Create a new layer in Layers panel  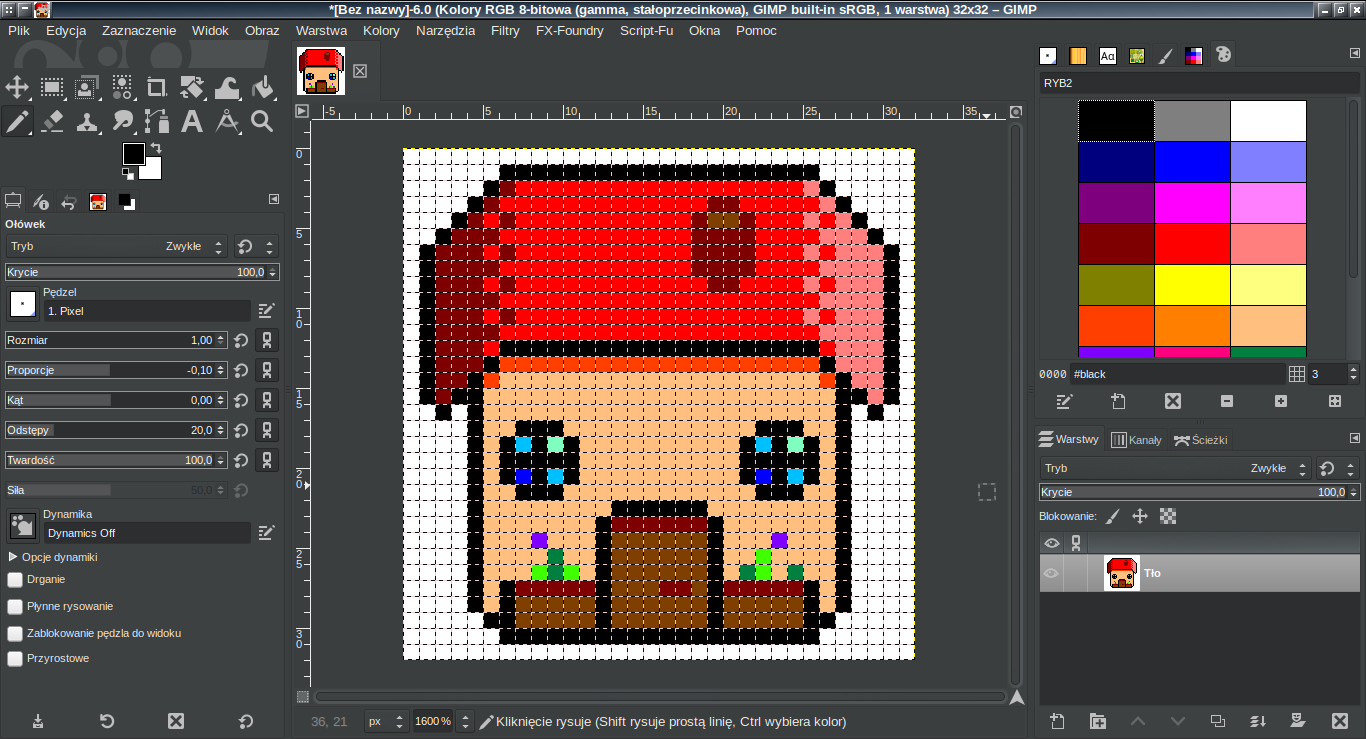pyautogui.click(x=1057, y=721)
